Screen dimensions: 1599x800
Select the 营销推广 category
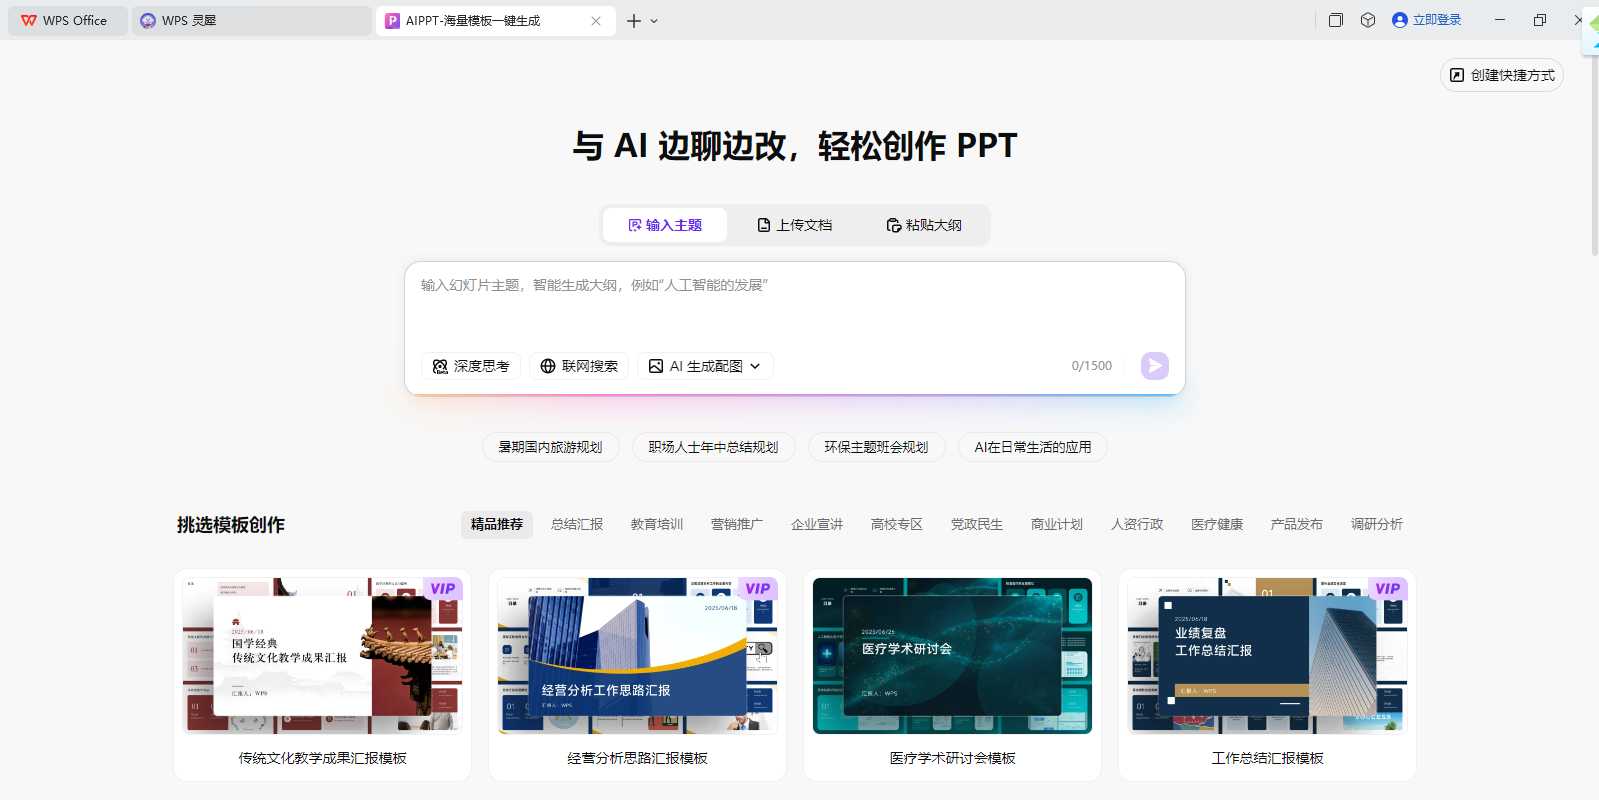click(737, 524)
